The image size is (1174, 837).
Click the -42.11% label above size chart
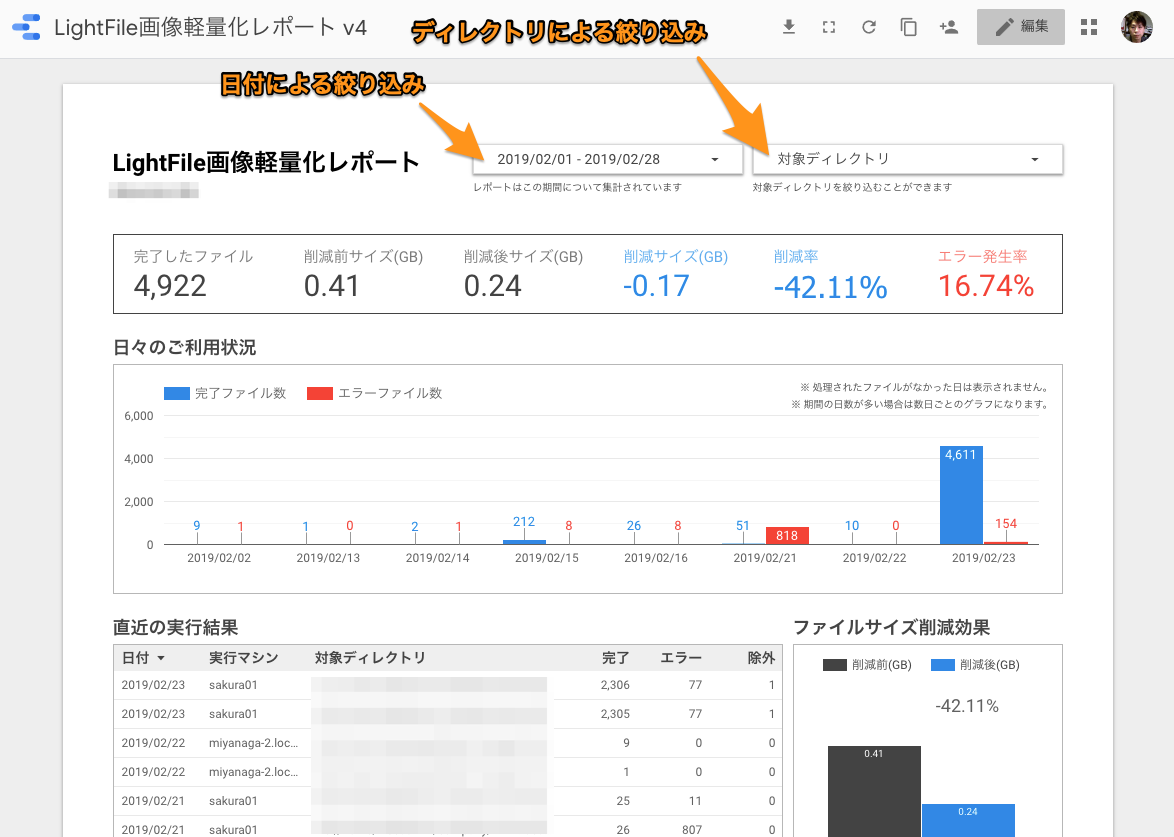(967, 706)
